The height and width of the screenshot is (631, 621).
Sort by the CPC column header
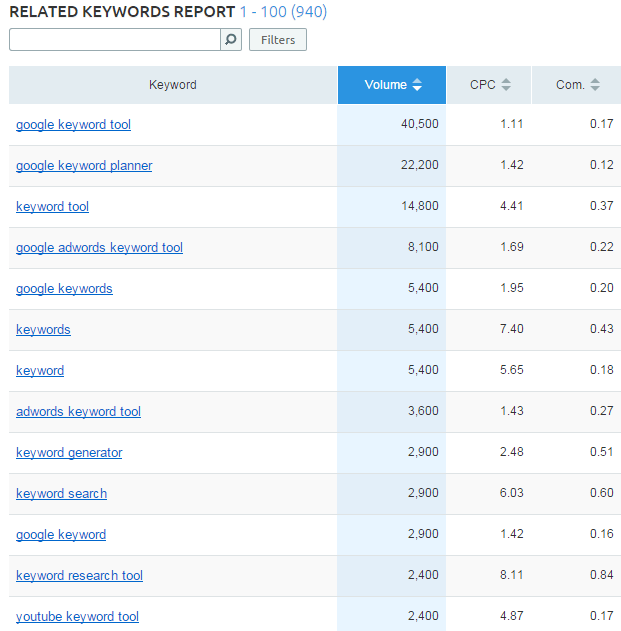coord(489,85)
